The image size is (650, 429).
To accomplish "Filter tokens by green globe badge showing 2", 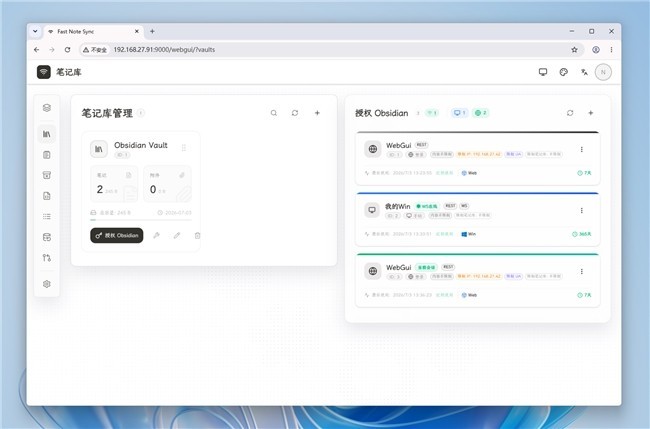I will [480, 113].
